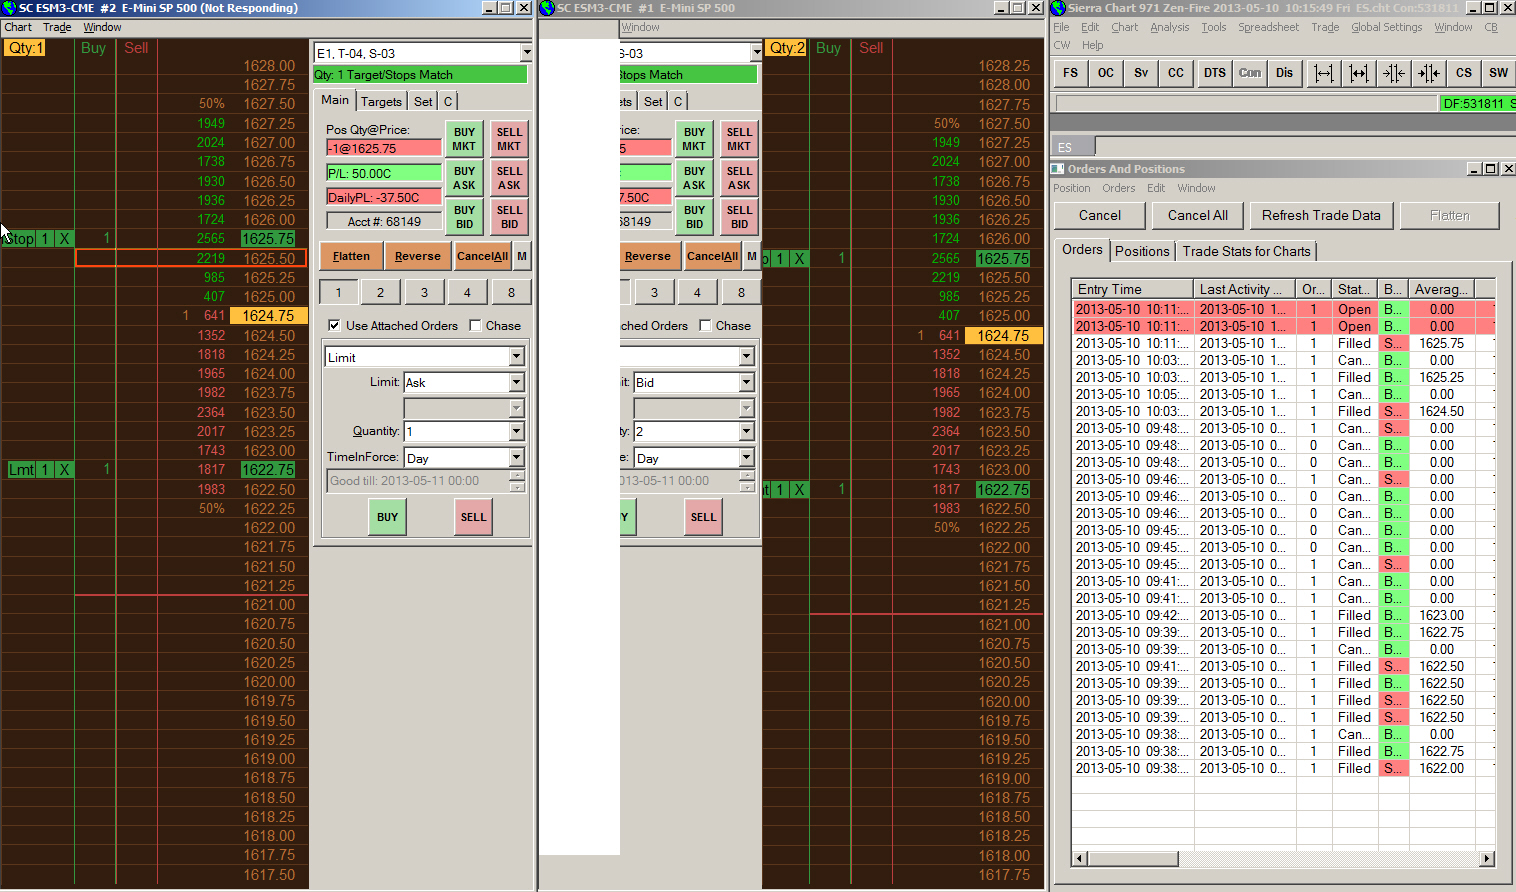Click the Pos Qty@Price field in #2 window
Image resolution: width=1516 pixels, height=892 pixels.
pos(384,148)
